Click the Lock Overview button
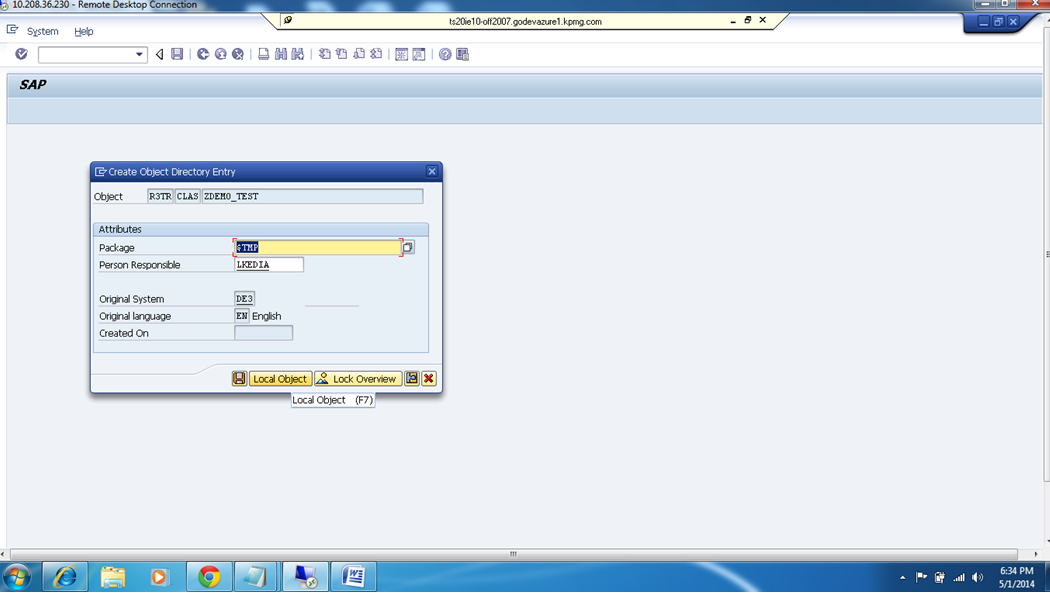 357,378
